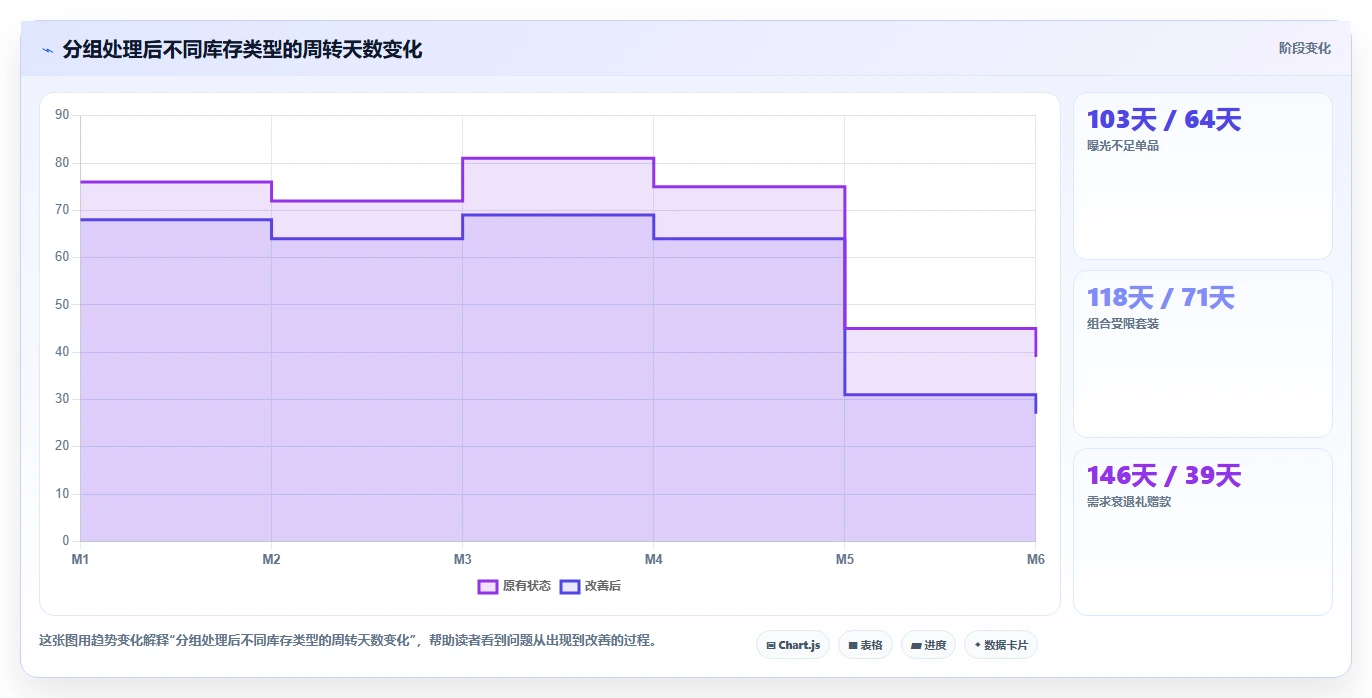Click the M4 x-axis label
The width and height of the screenshot is (1372, 698).
click(653, 559)
